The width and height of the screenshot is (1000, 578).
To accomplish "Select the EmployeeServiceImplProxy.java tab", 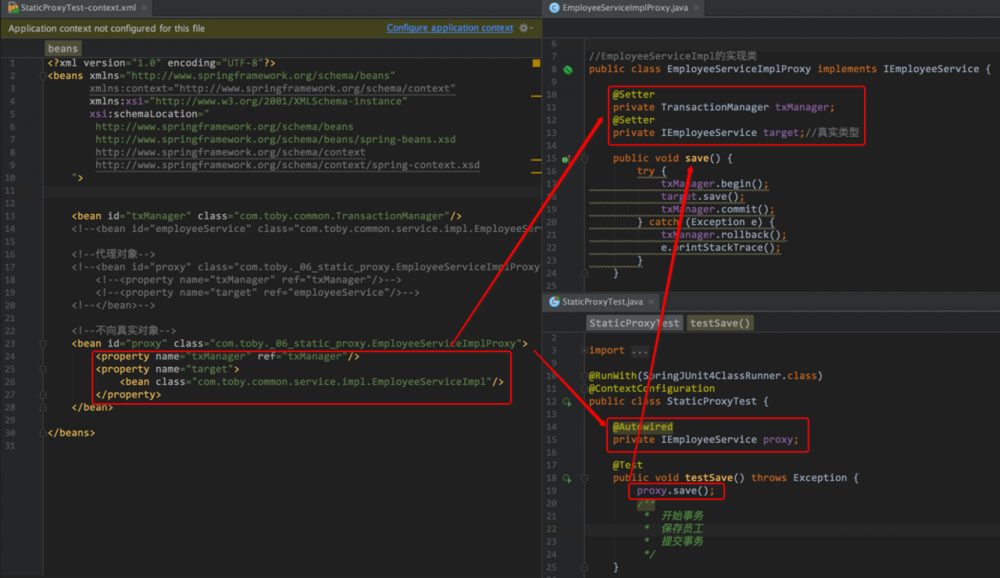I will (625, 8).
